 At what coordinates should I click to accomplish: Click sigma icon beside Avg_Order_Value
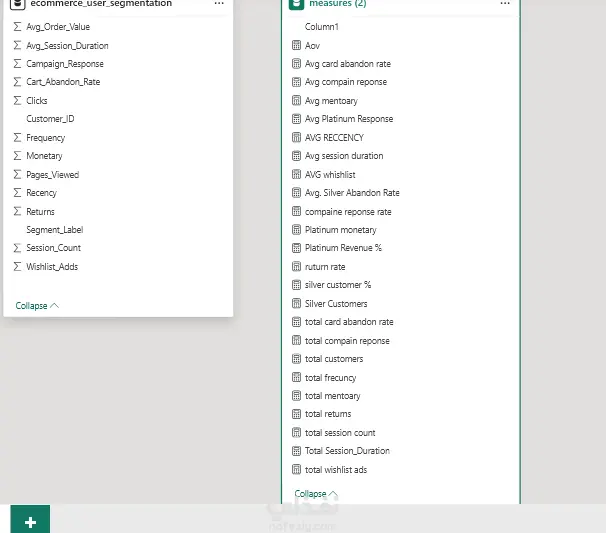[x=17, y=26]
